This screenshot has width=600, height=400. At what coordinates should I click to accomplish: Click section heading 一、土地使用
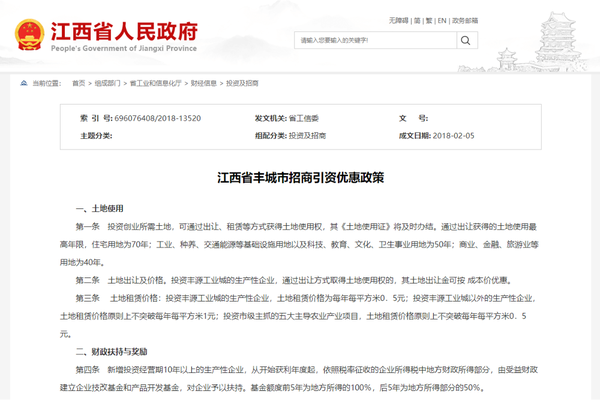[99, 209]
